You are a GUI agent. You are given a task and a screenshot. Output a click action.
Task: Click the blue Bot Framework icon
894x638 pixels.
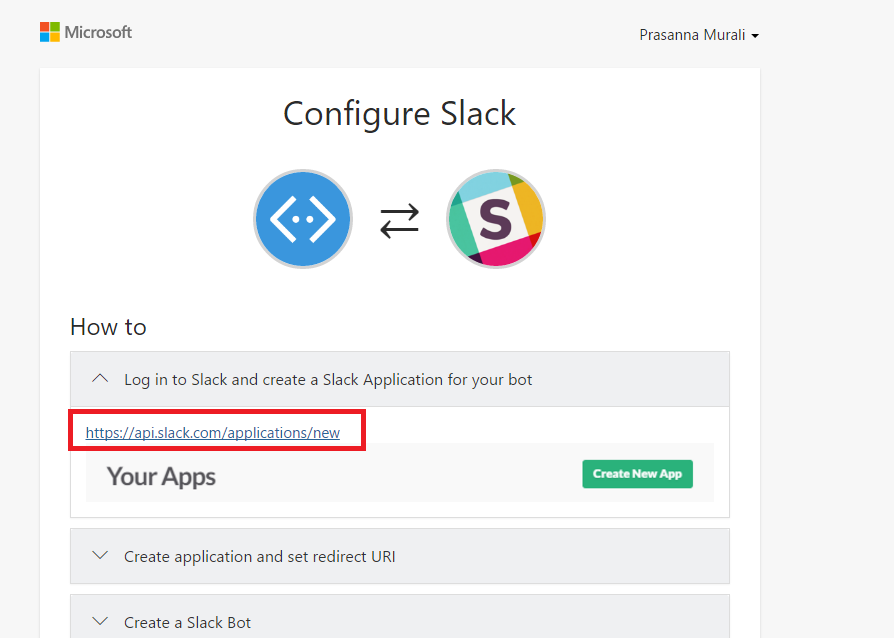coord(303,219)
